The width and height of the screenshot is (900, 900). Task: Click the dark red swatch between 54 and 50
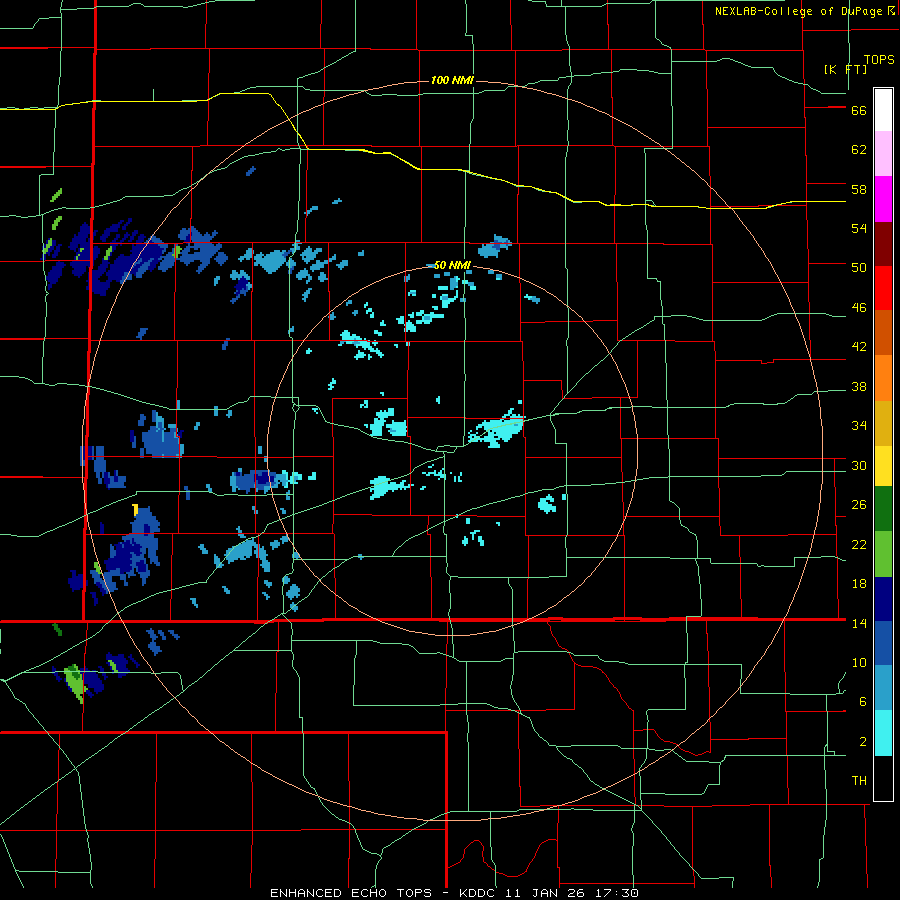(883, 243)
